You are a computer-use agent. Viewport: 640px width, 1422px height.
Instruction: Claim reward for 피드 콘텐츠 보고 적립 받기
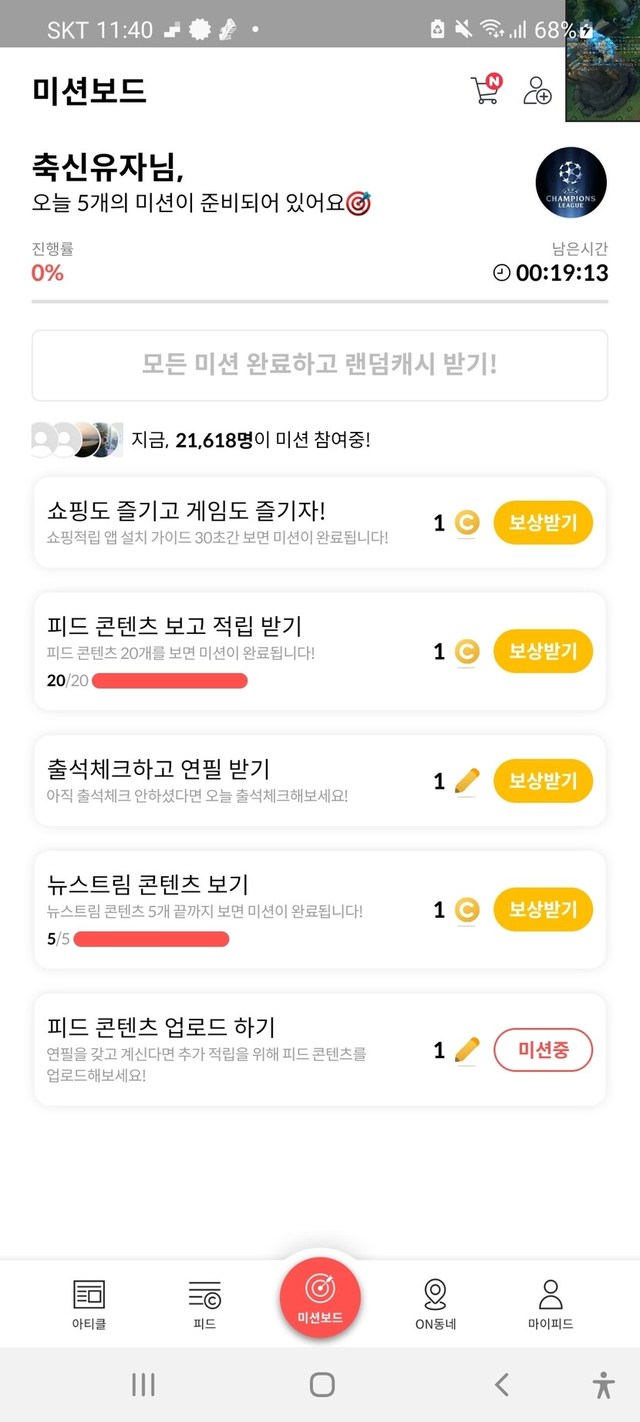[543, 652]
